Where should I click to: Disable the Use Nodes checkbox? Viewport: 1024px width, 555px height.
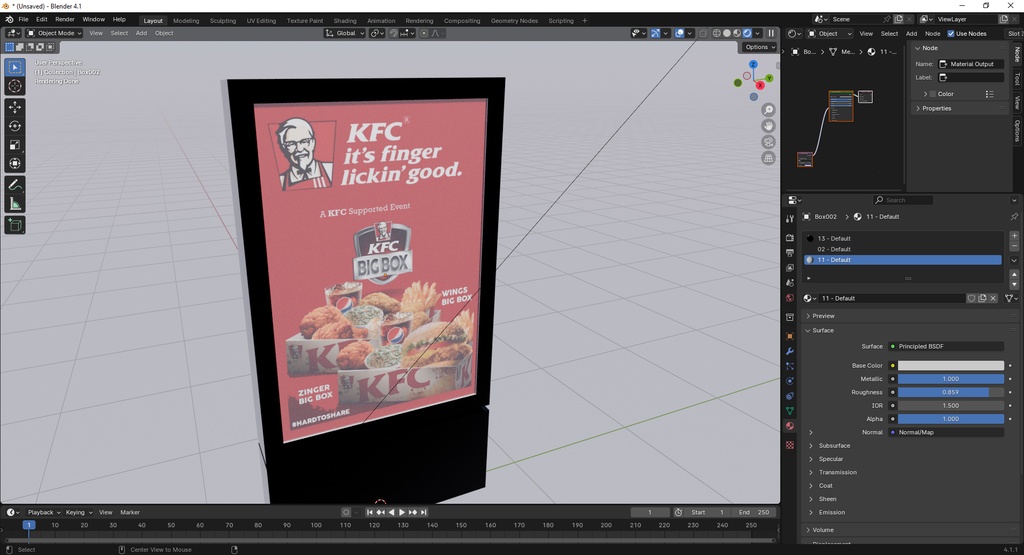(x=951, y=33)
